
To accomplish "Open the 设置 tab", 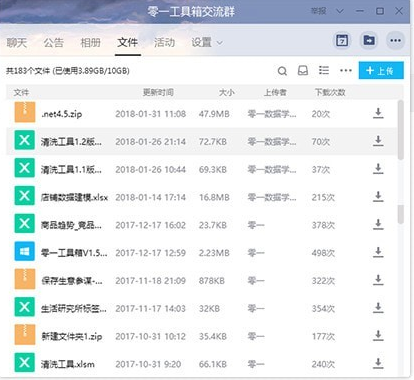I will click(202, 42).
